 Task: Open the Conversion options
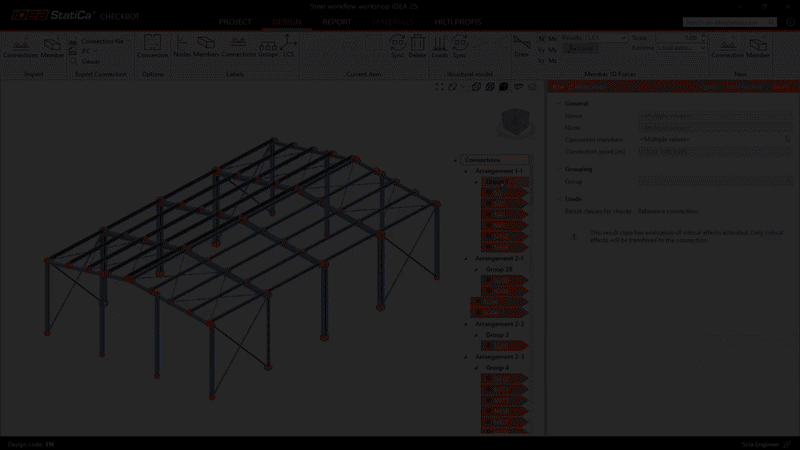[x=152, y=47]
